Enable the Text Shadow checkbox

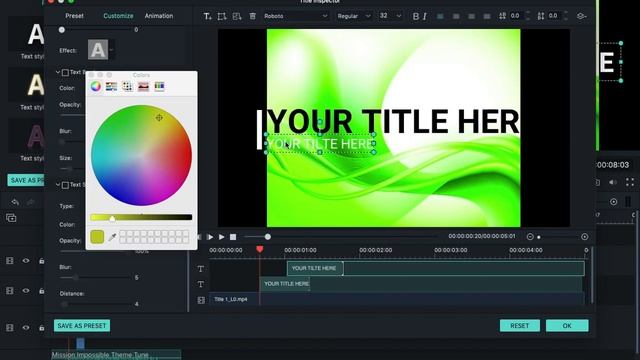pyautogui.click(x=65, y=185)
